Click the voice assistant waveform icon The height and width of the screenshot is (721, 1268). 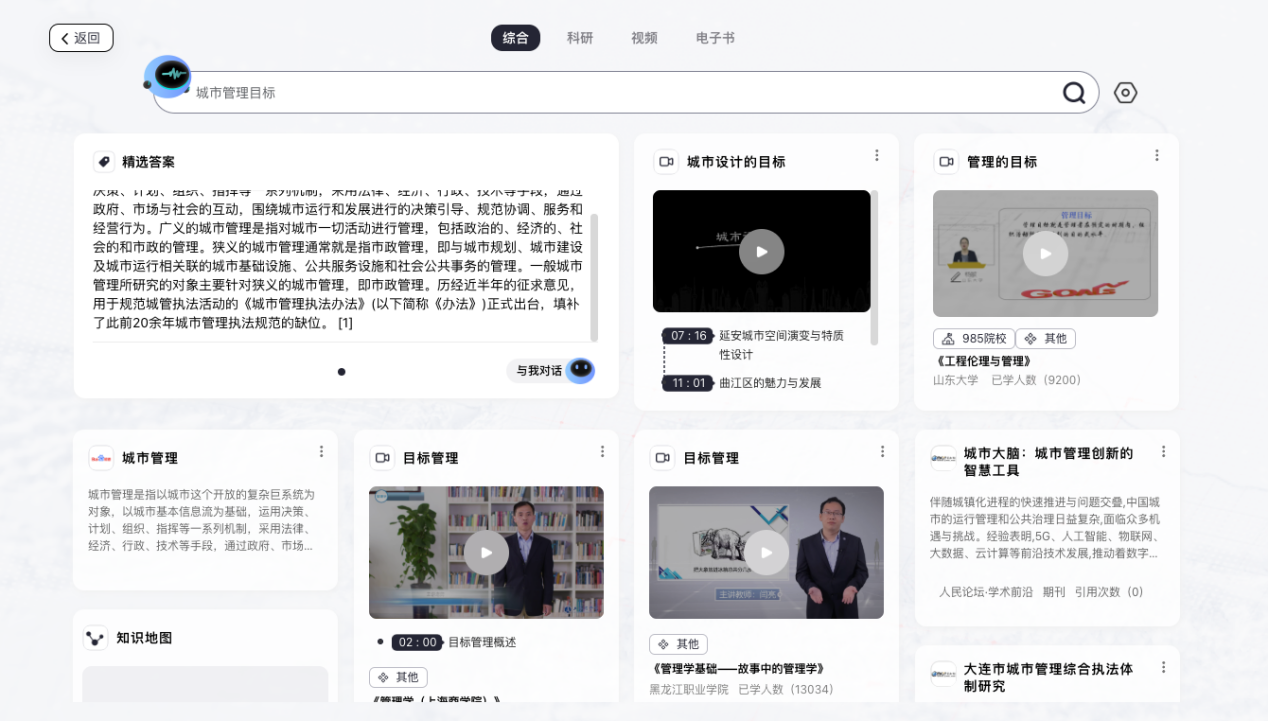click(169, 76)
